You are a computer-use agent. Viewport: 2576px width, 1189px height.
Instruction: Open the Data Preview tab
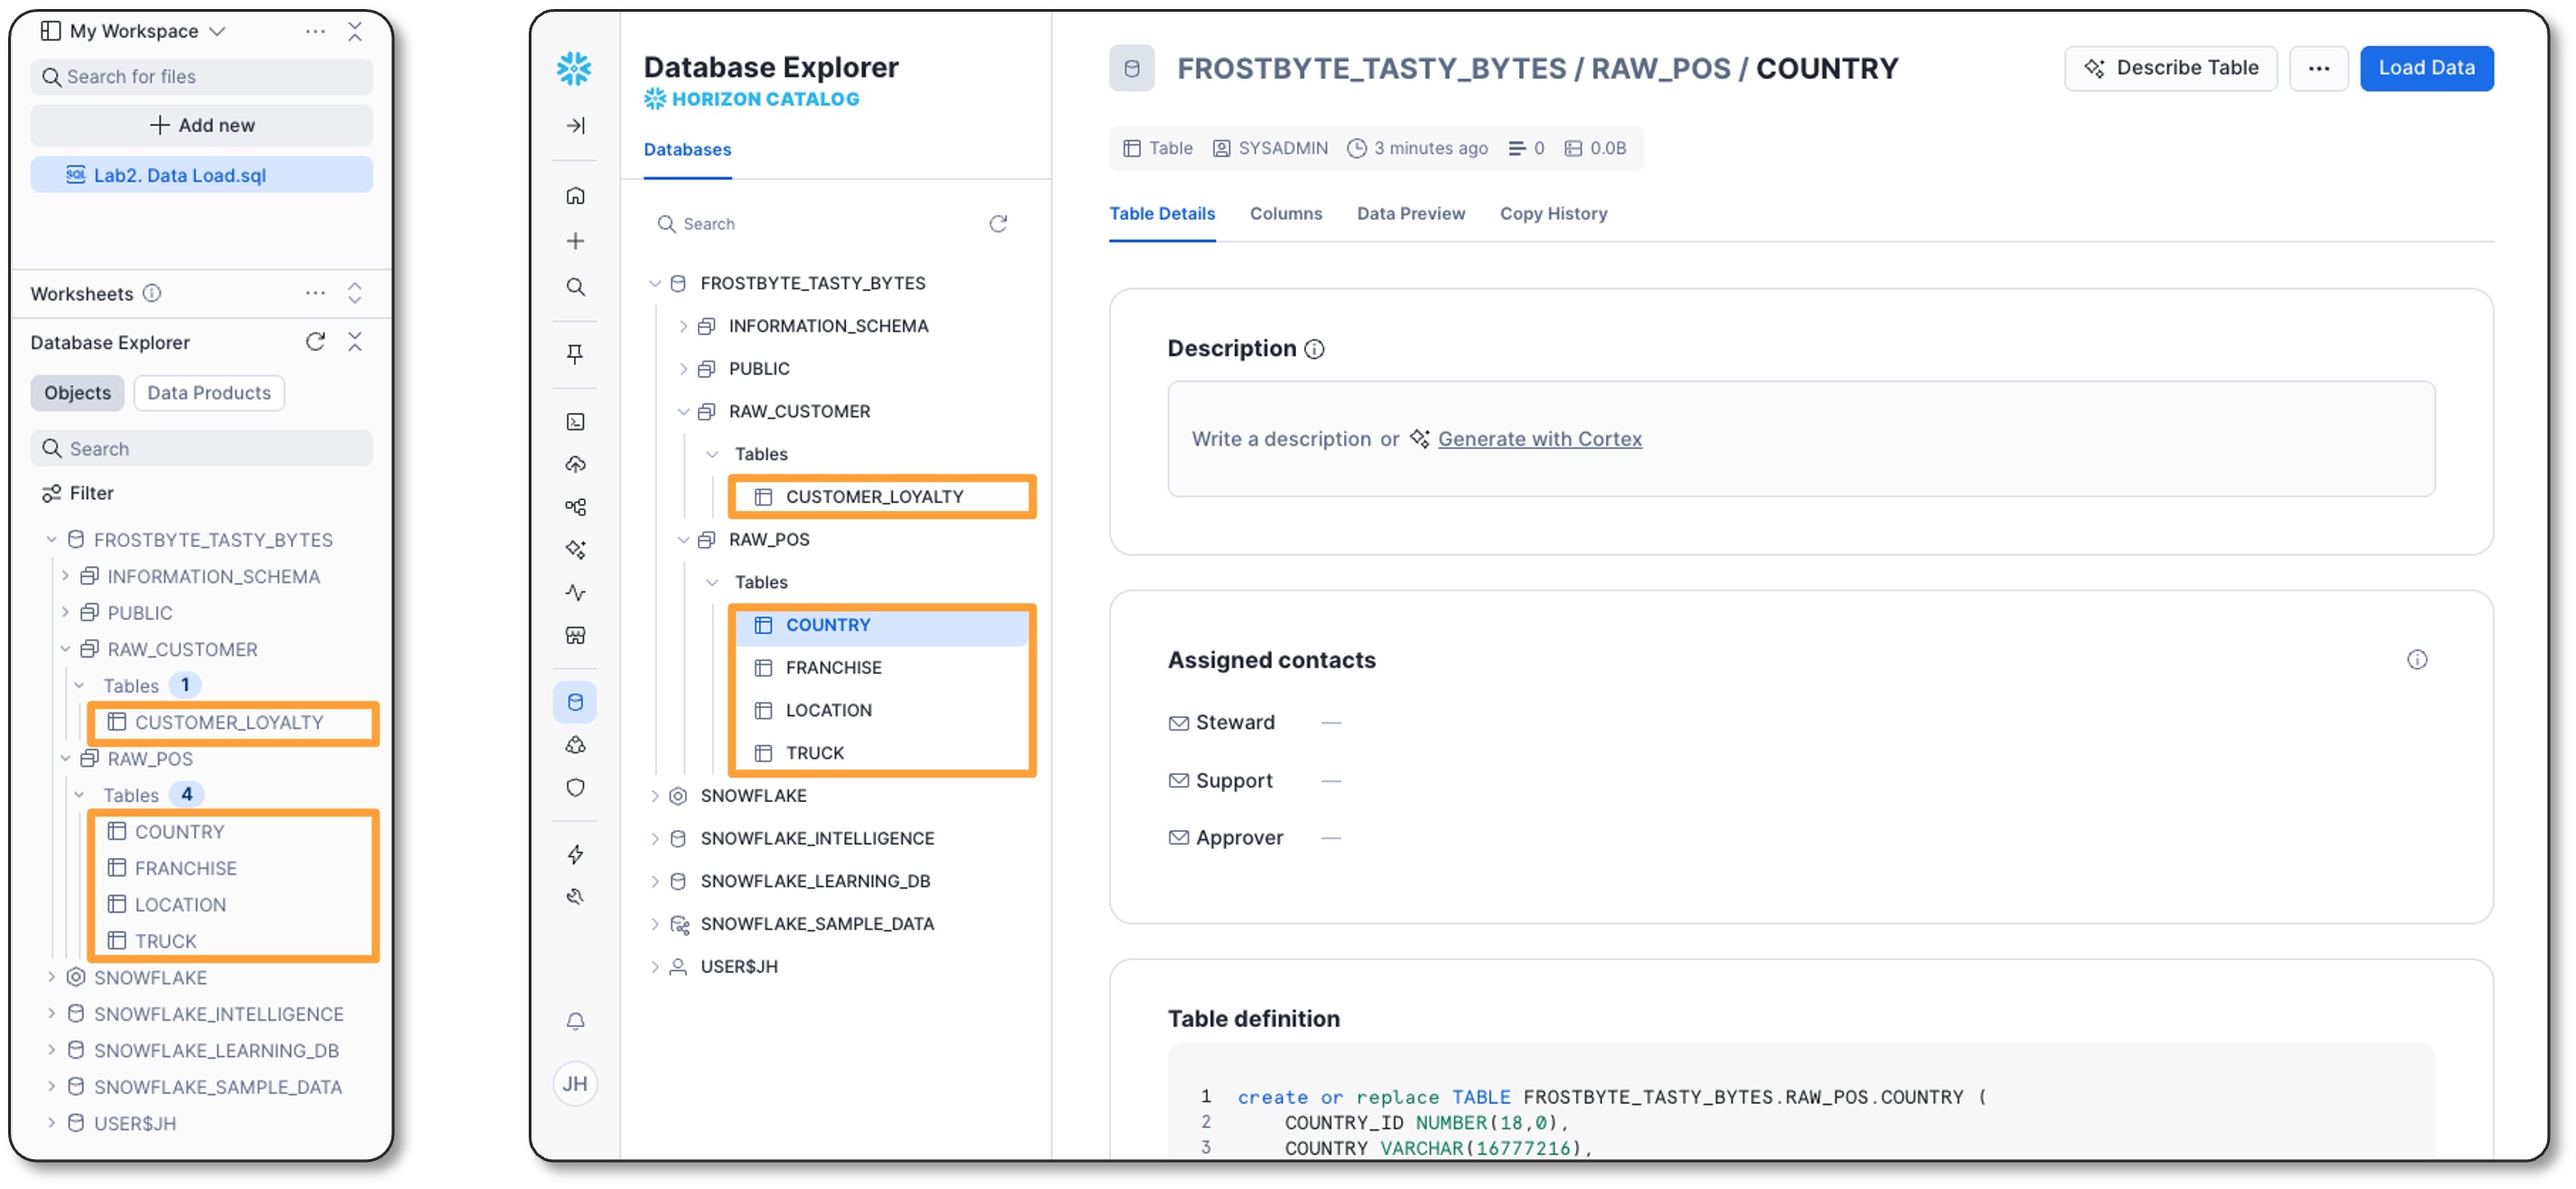1410,213
